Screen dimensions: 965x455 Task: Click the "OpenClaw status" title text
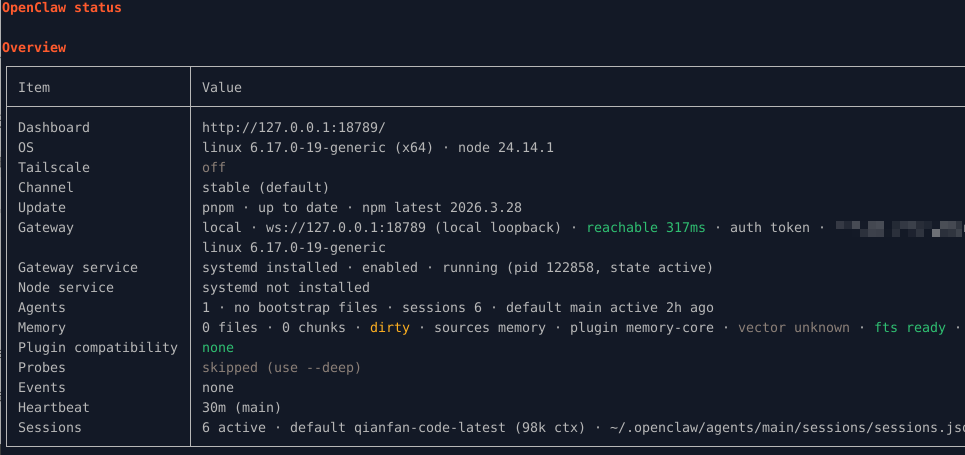pyautogui.click(x=62, y=8)
